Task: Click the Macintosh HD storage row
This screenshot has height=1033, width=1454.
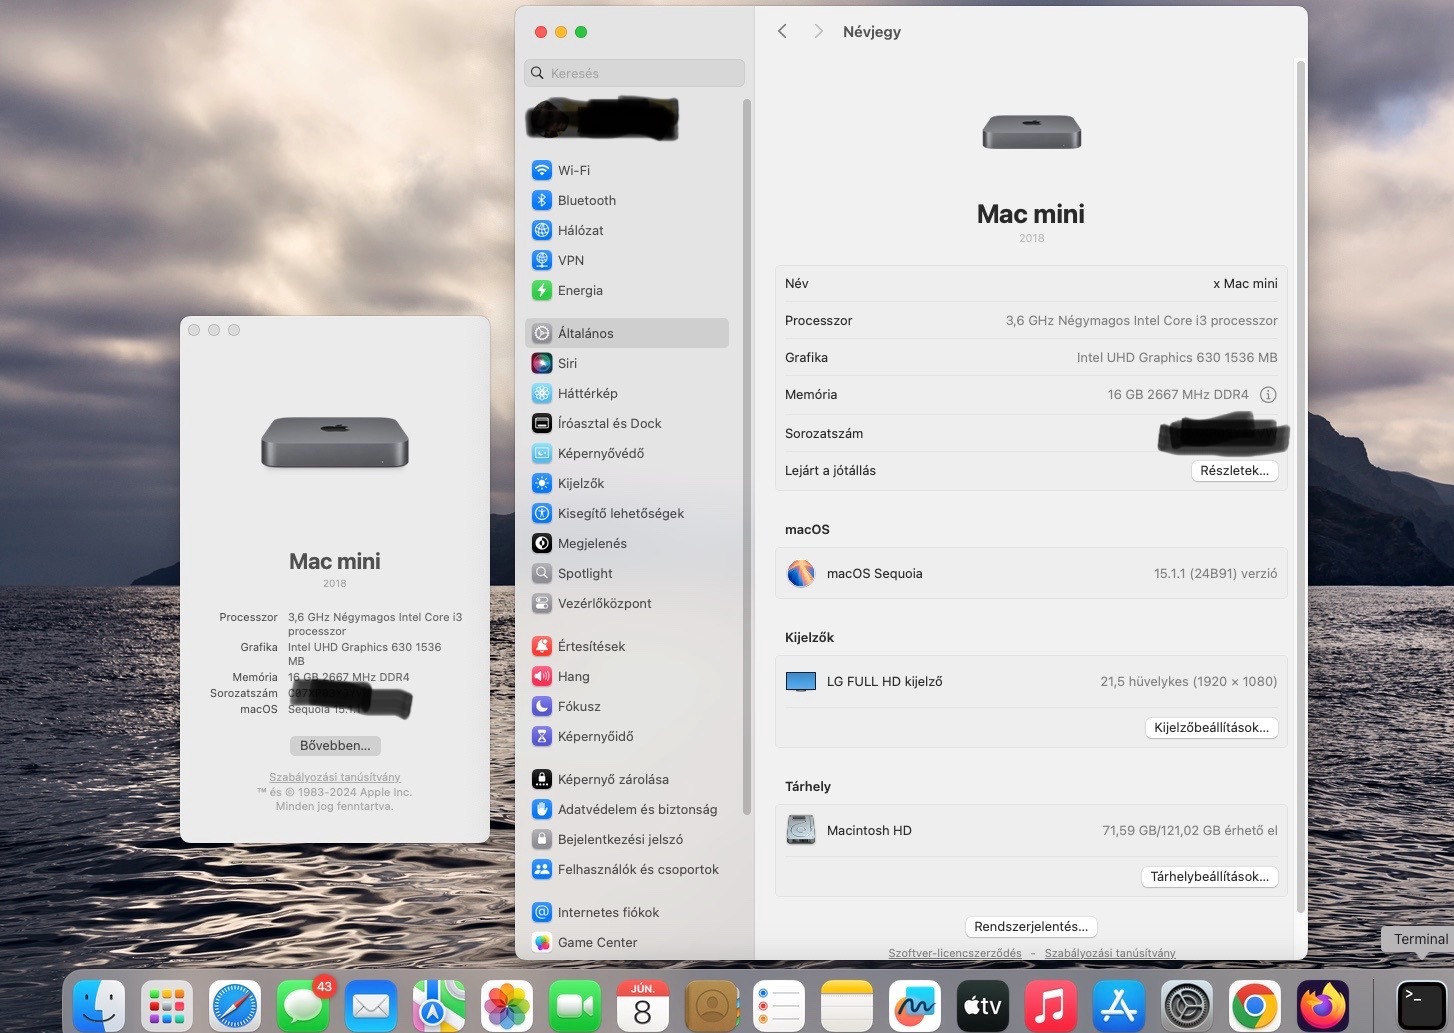Action: pos(1031,831)
